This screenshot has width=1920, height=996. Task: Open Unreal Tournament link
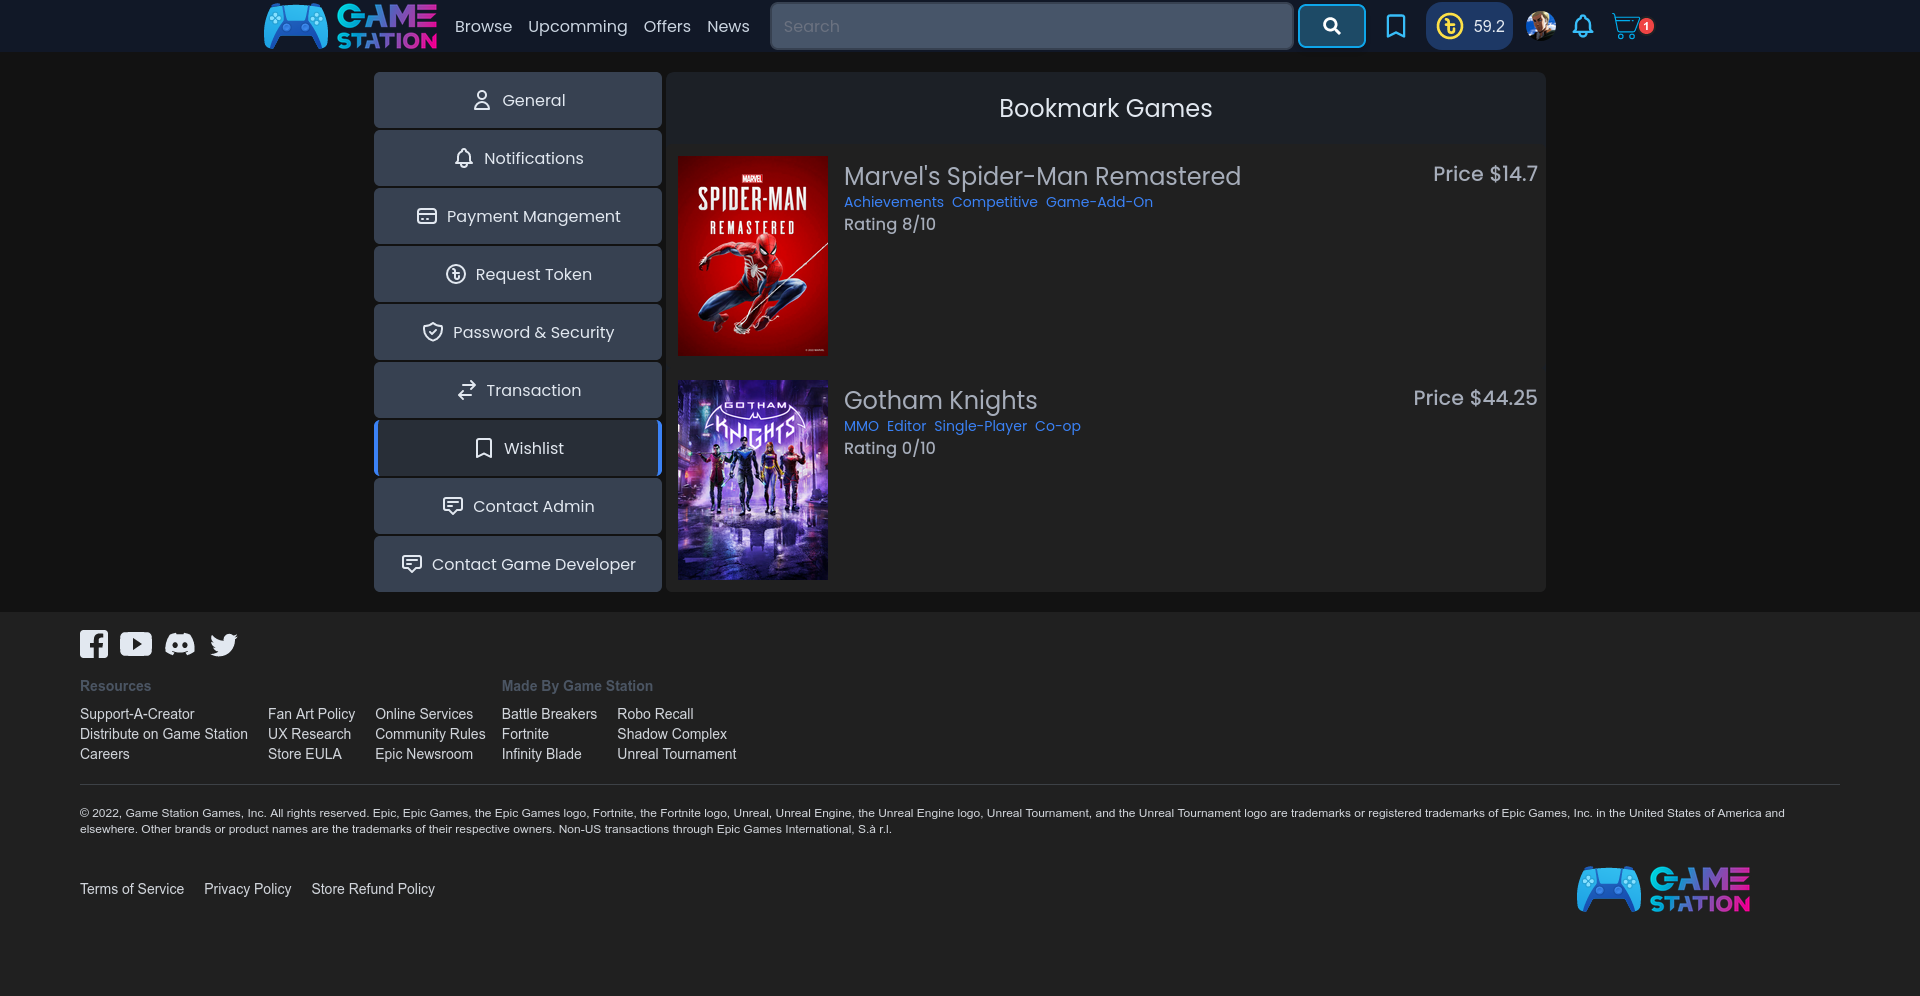point(676,754)
